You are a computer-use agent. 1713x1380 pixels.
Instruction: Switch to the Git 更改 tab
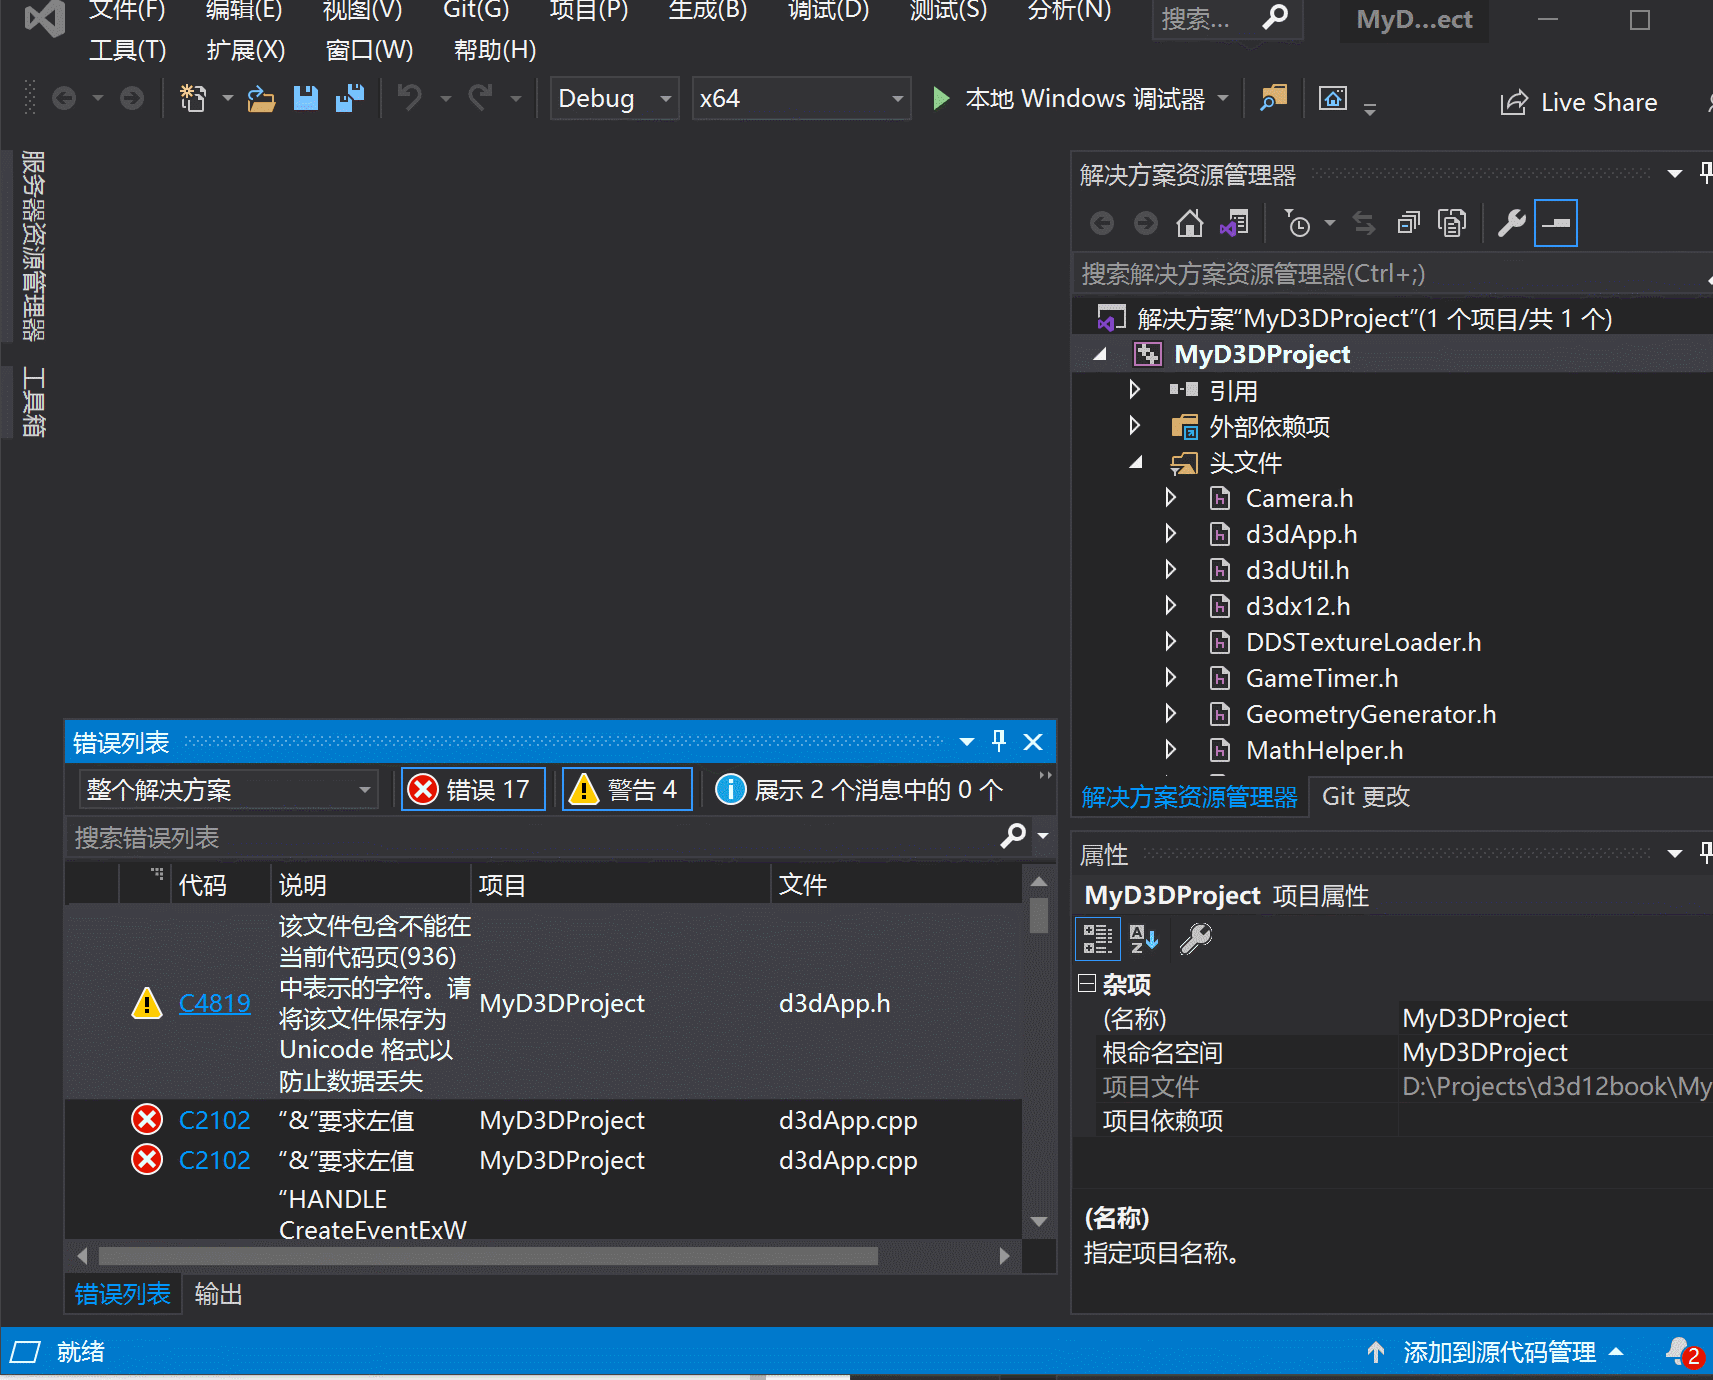[x=1366, y=796]
